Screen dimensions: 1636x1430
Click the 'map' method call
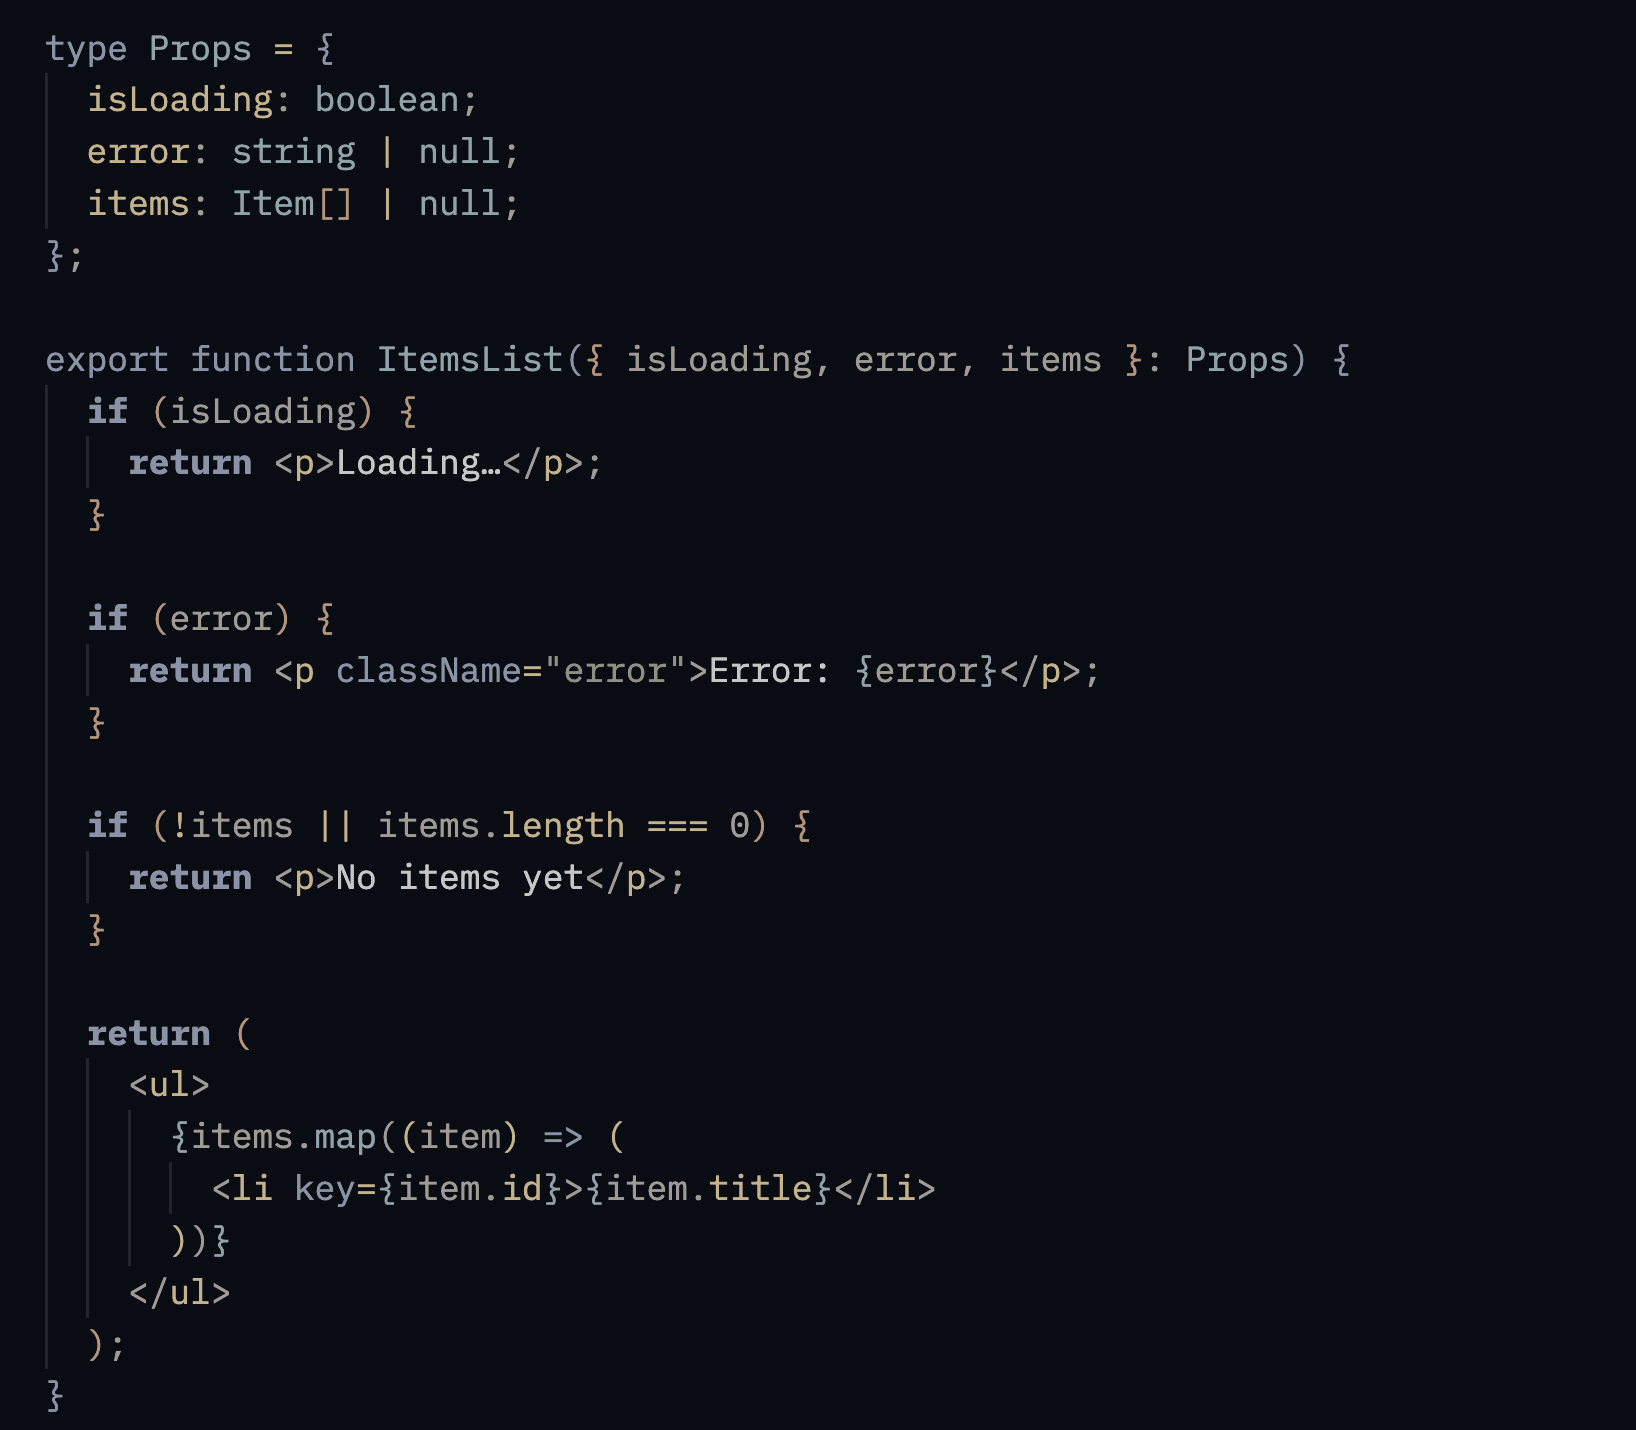point(345,1137)
